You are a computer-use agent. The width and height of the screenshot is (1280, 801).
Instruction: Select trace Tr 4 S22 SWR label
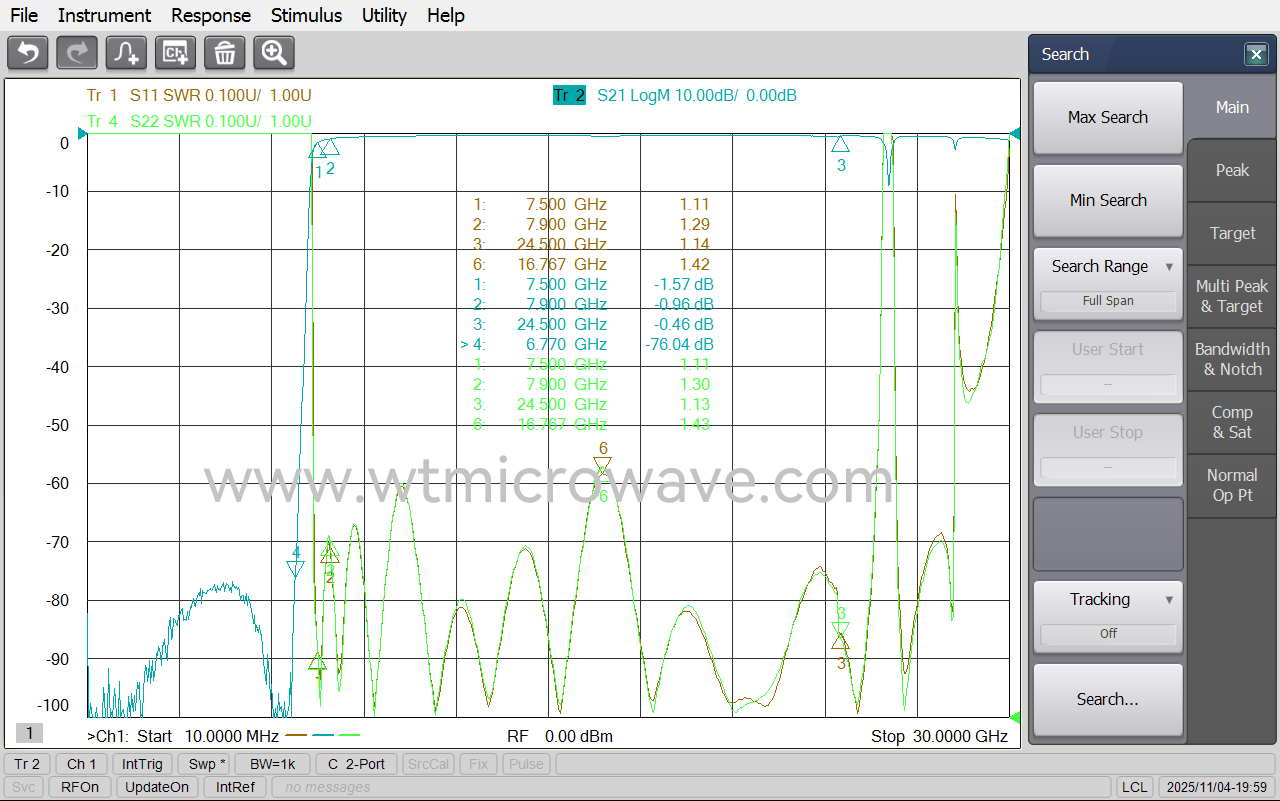coord(199,121)
